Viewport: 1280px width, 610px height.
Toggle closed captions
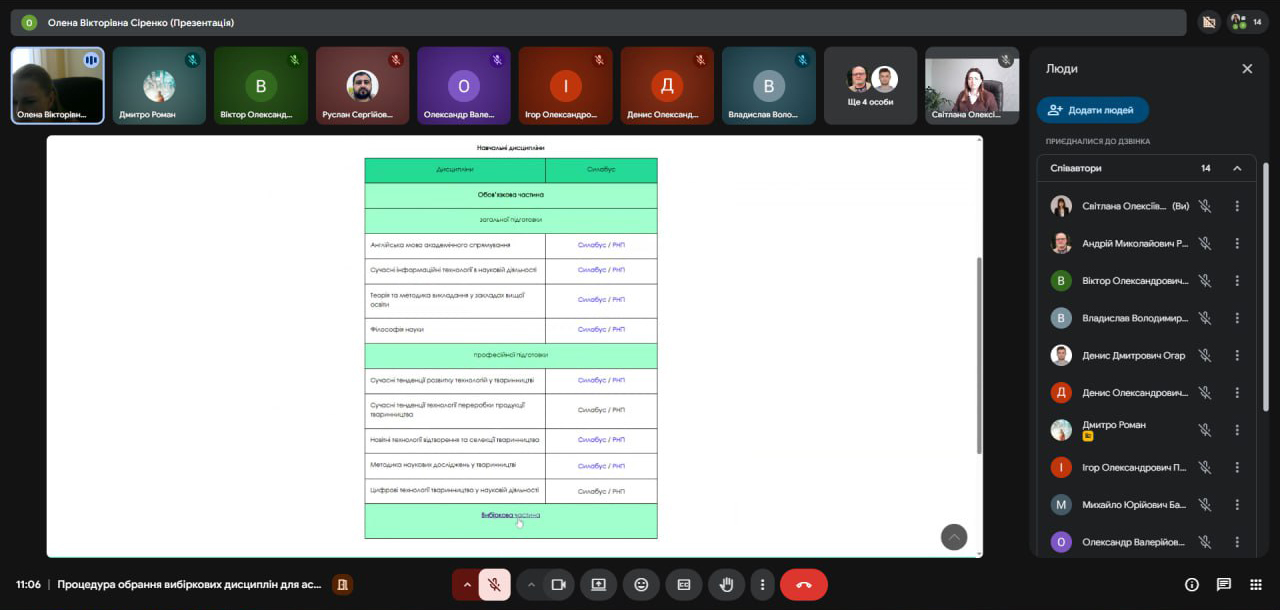click(x=684, y=585)
